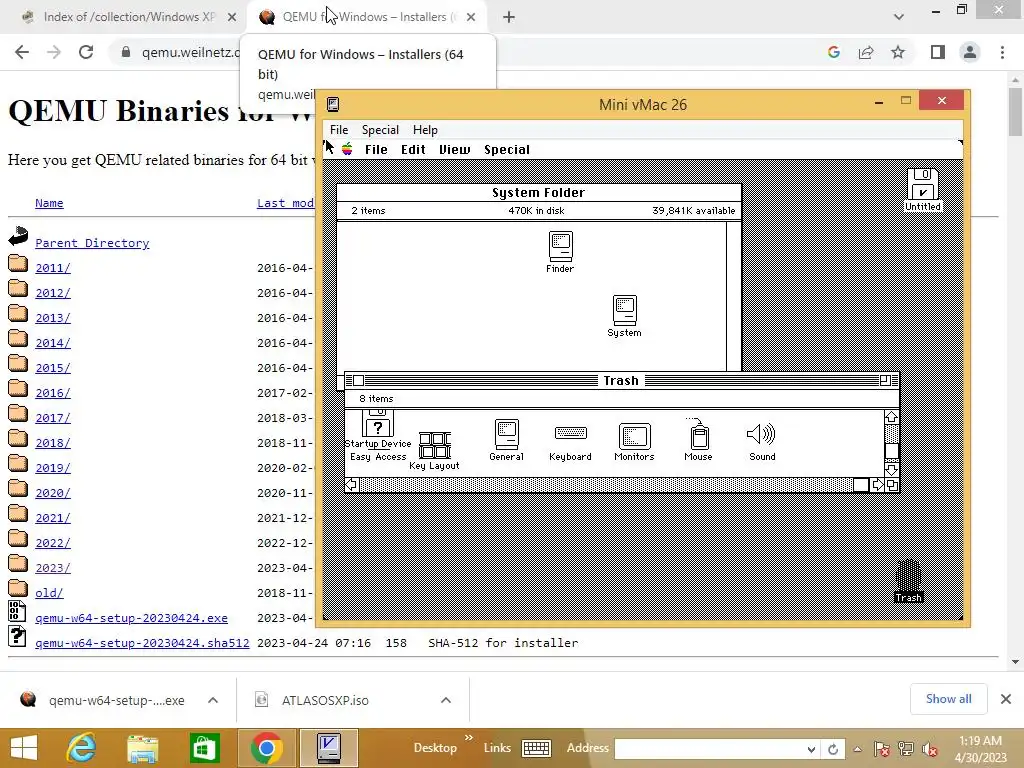Image resolution: width=1024 pixels, height=768 pixels.
Task: Open the ATLASOSXP.iso download item
Action: coord(325,700)
